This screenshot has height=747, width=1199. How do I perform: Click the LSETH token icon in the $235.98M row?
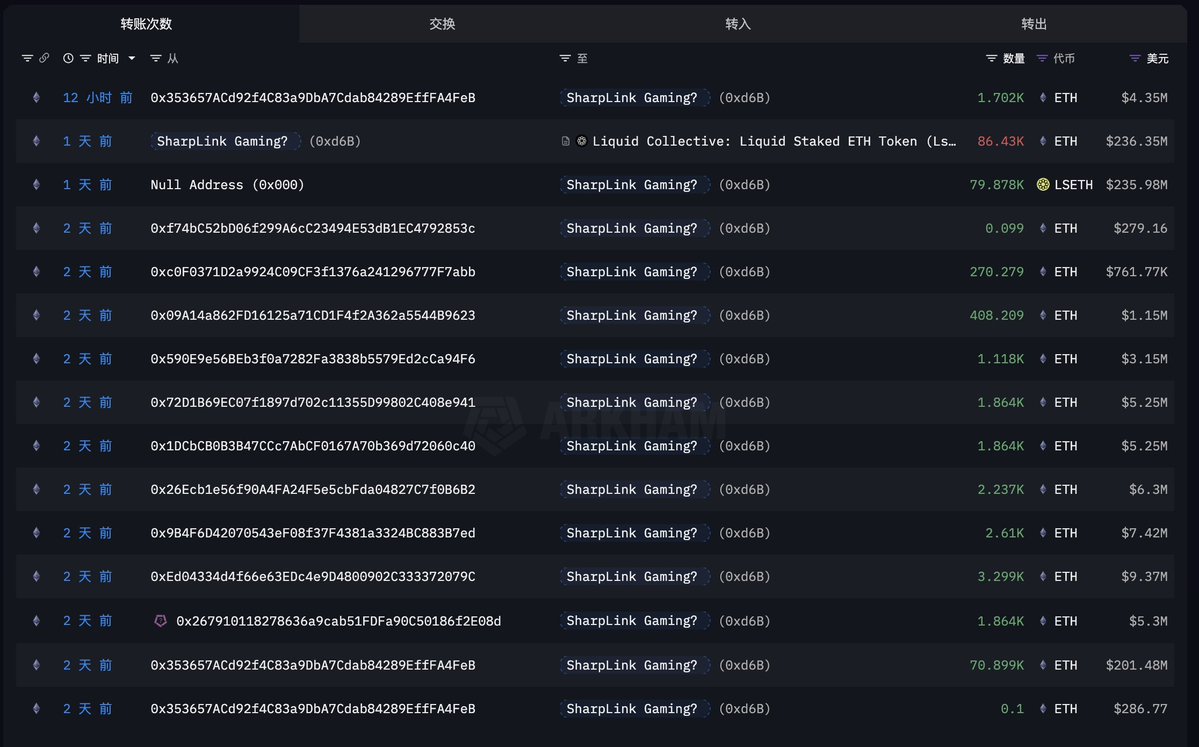1043,184
